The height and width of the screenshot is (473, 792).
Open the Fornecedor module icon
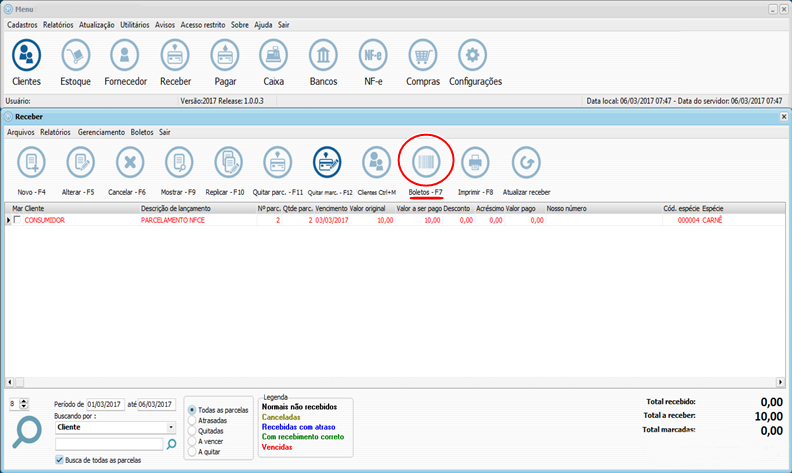click(125, 55)
